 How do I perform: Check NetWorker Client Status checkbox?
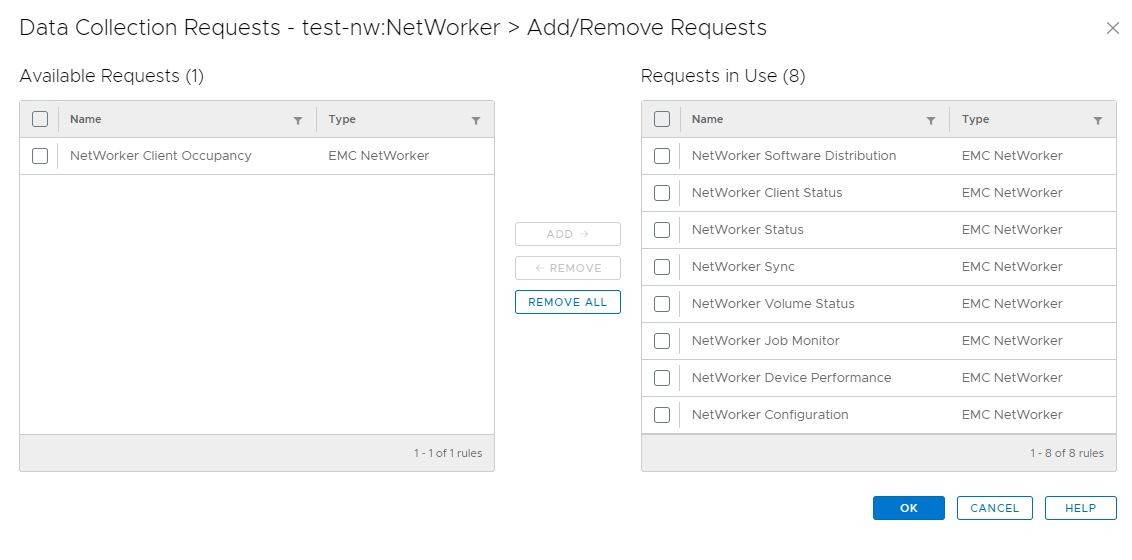(662, 193)
